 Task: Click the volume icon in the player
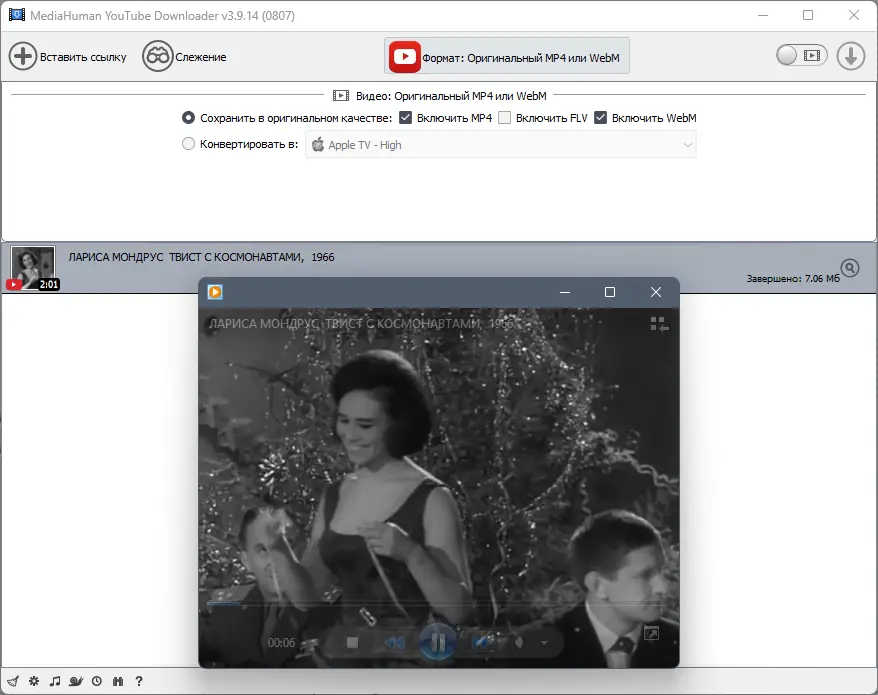coord(519,642)
